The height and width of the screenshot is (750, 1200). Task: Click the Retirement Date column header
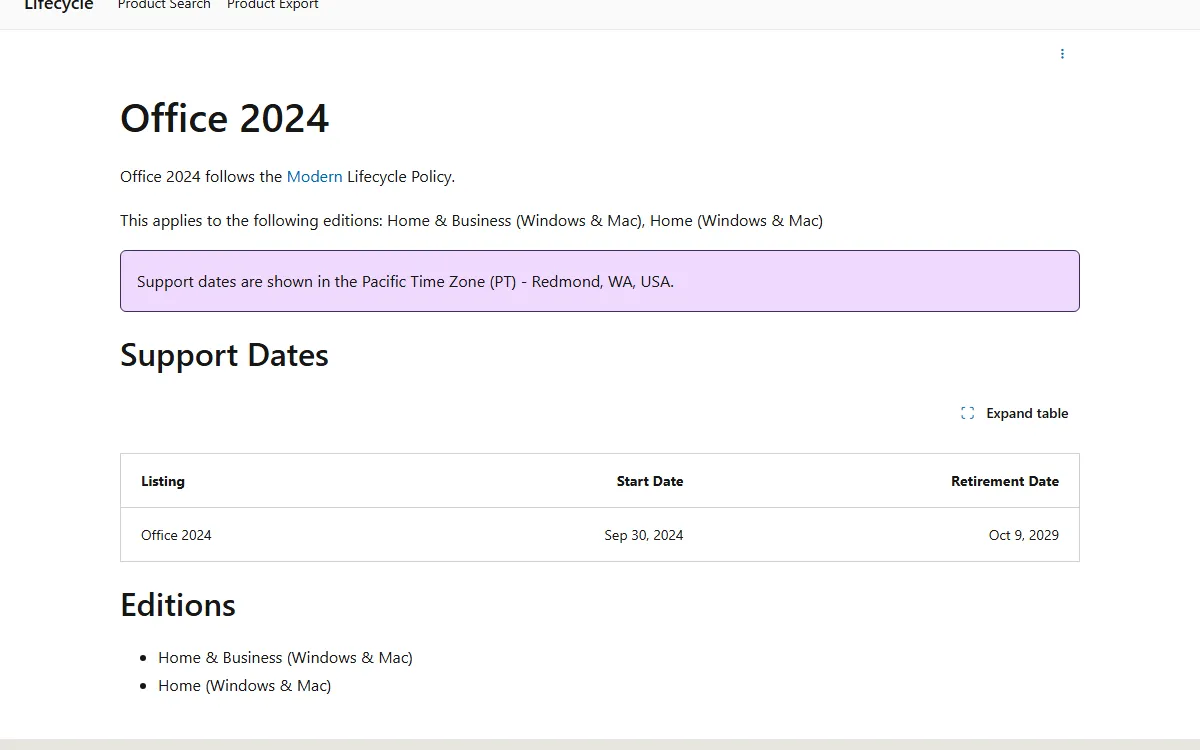[x=1005, y=481]
